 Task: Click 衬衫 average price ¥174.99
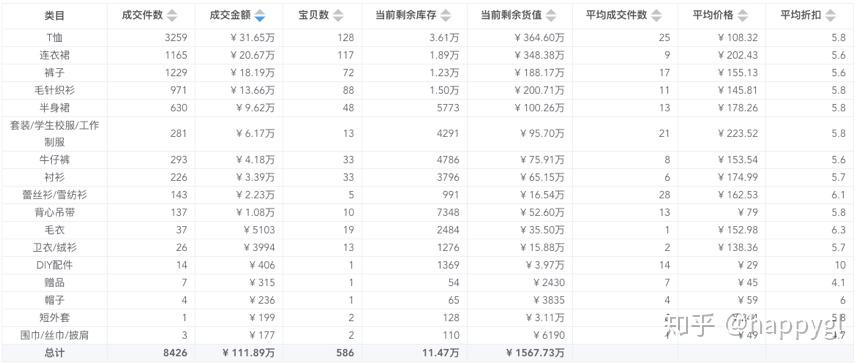click(738, 178)
